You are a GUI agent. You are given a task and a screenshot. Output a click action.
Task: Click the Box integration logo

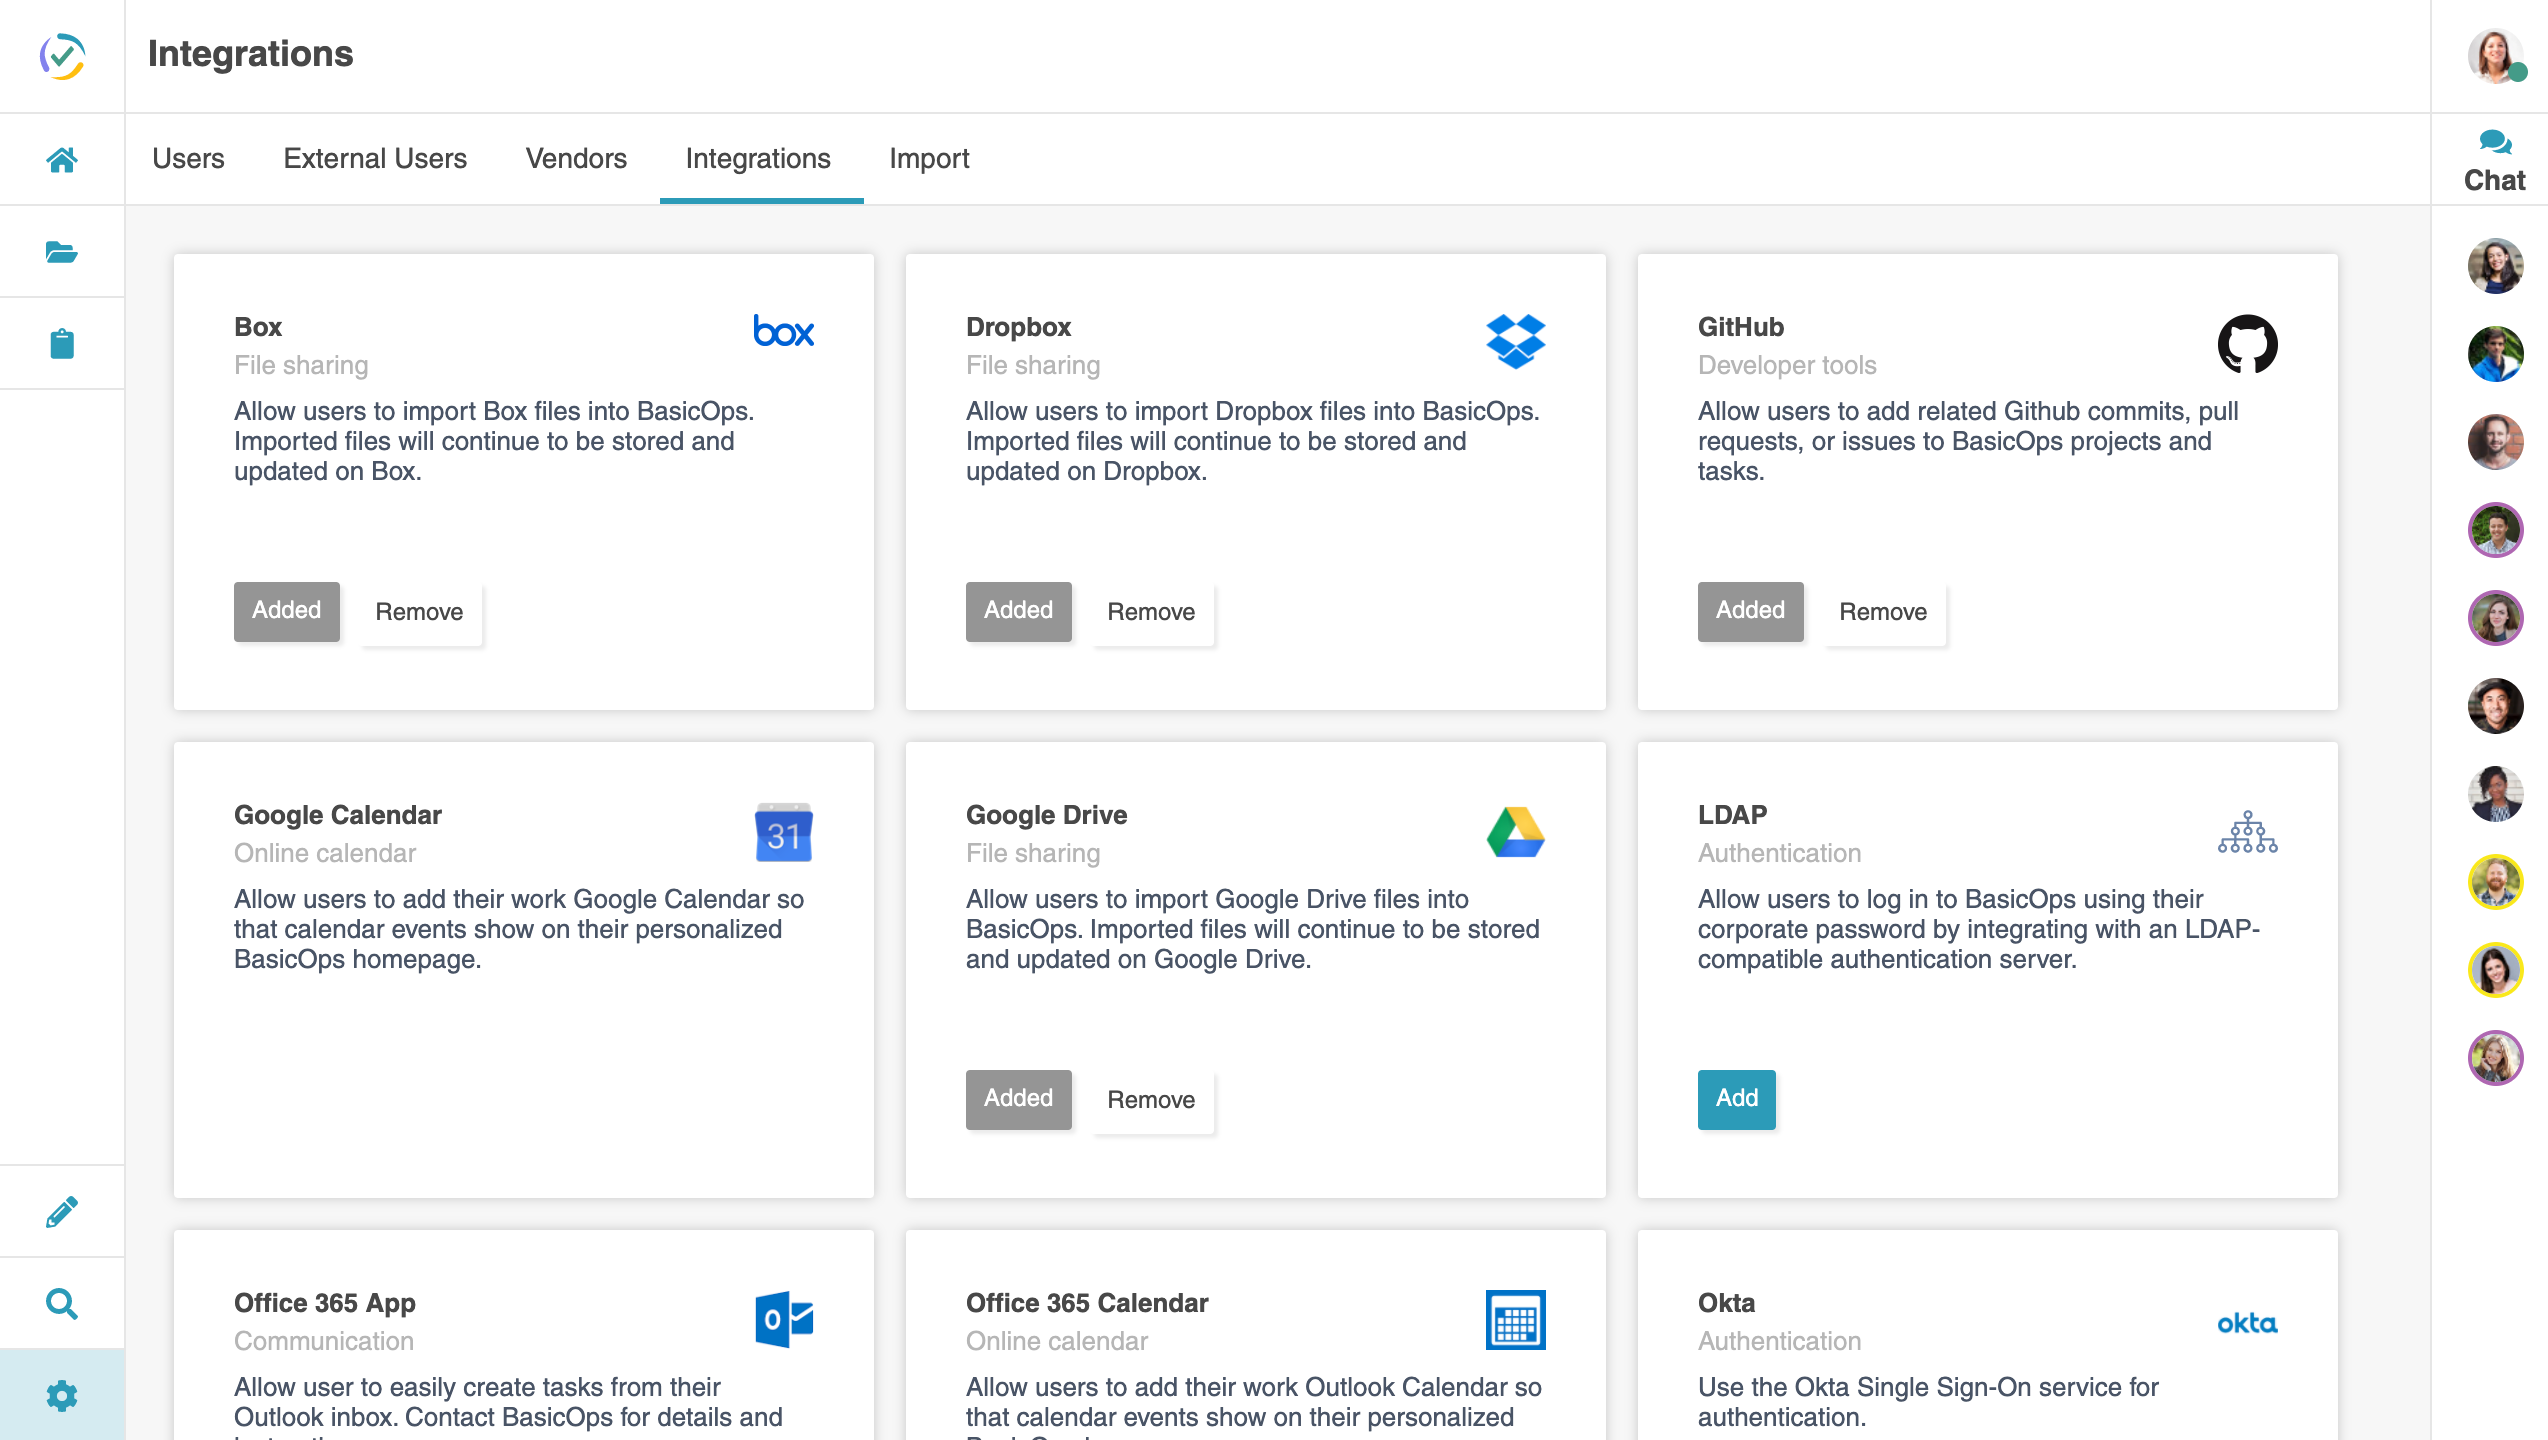coord(783,332)
